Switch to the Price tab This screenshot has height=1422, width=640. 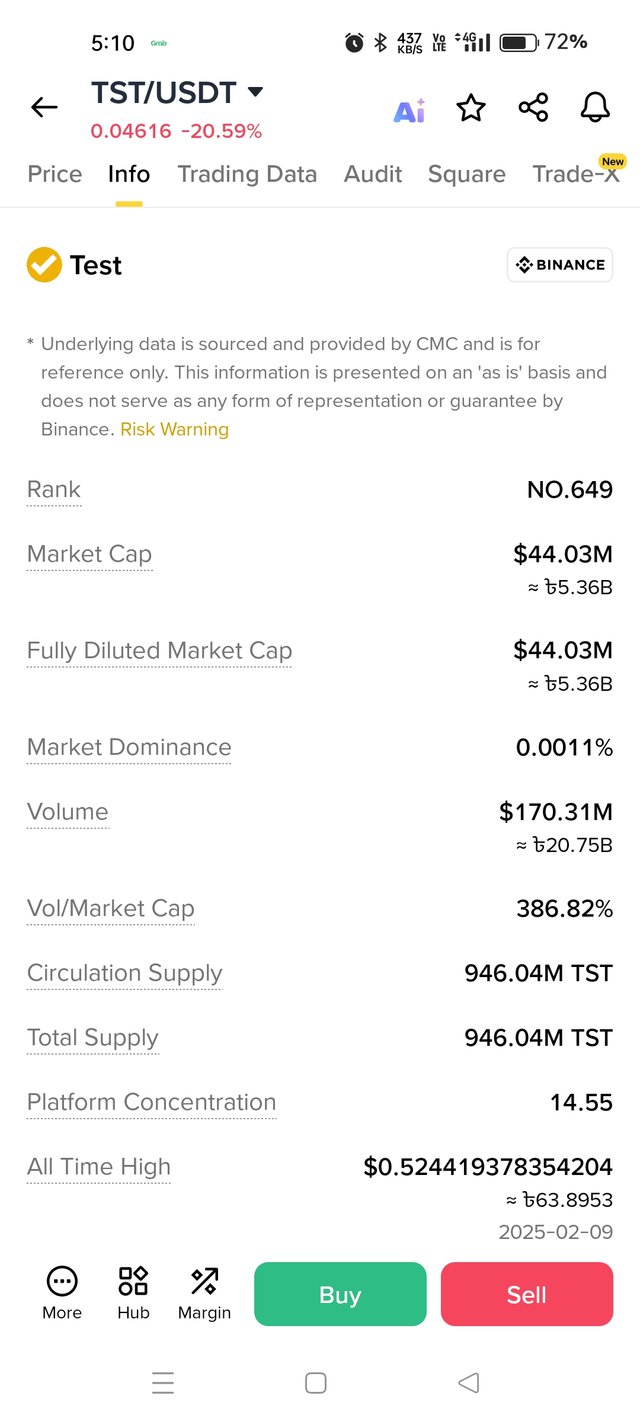pos(55,174)
